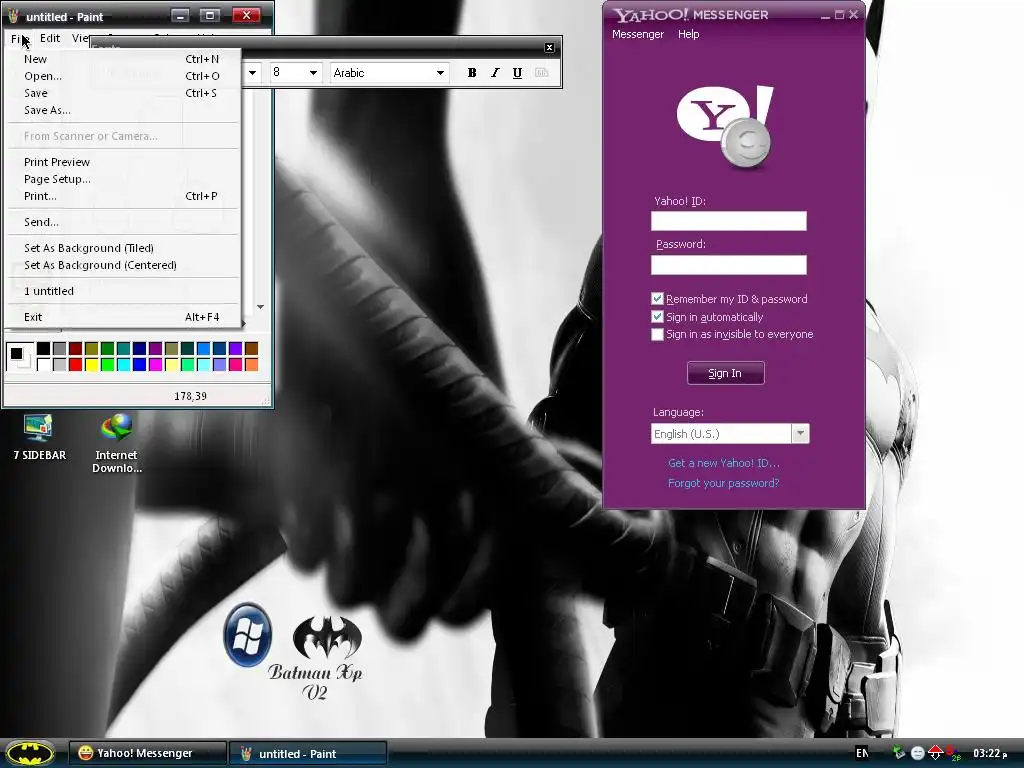Choose Save from the File menu
The image size is (1024, 768).
(x=123, y=93)
